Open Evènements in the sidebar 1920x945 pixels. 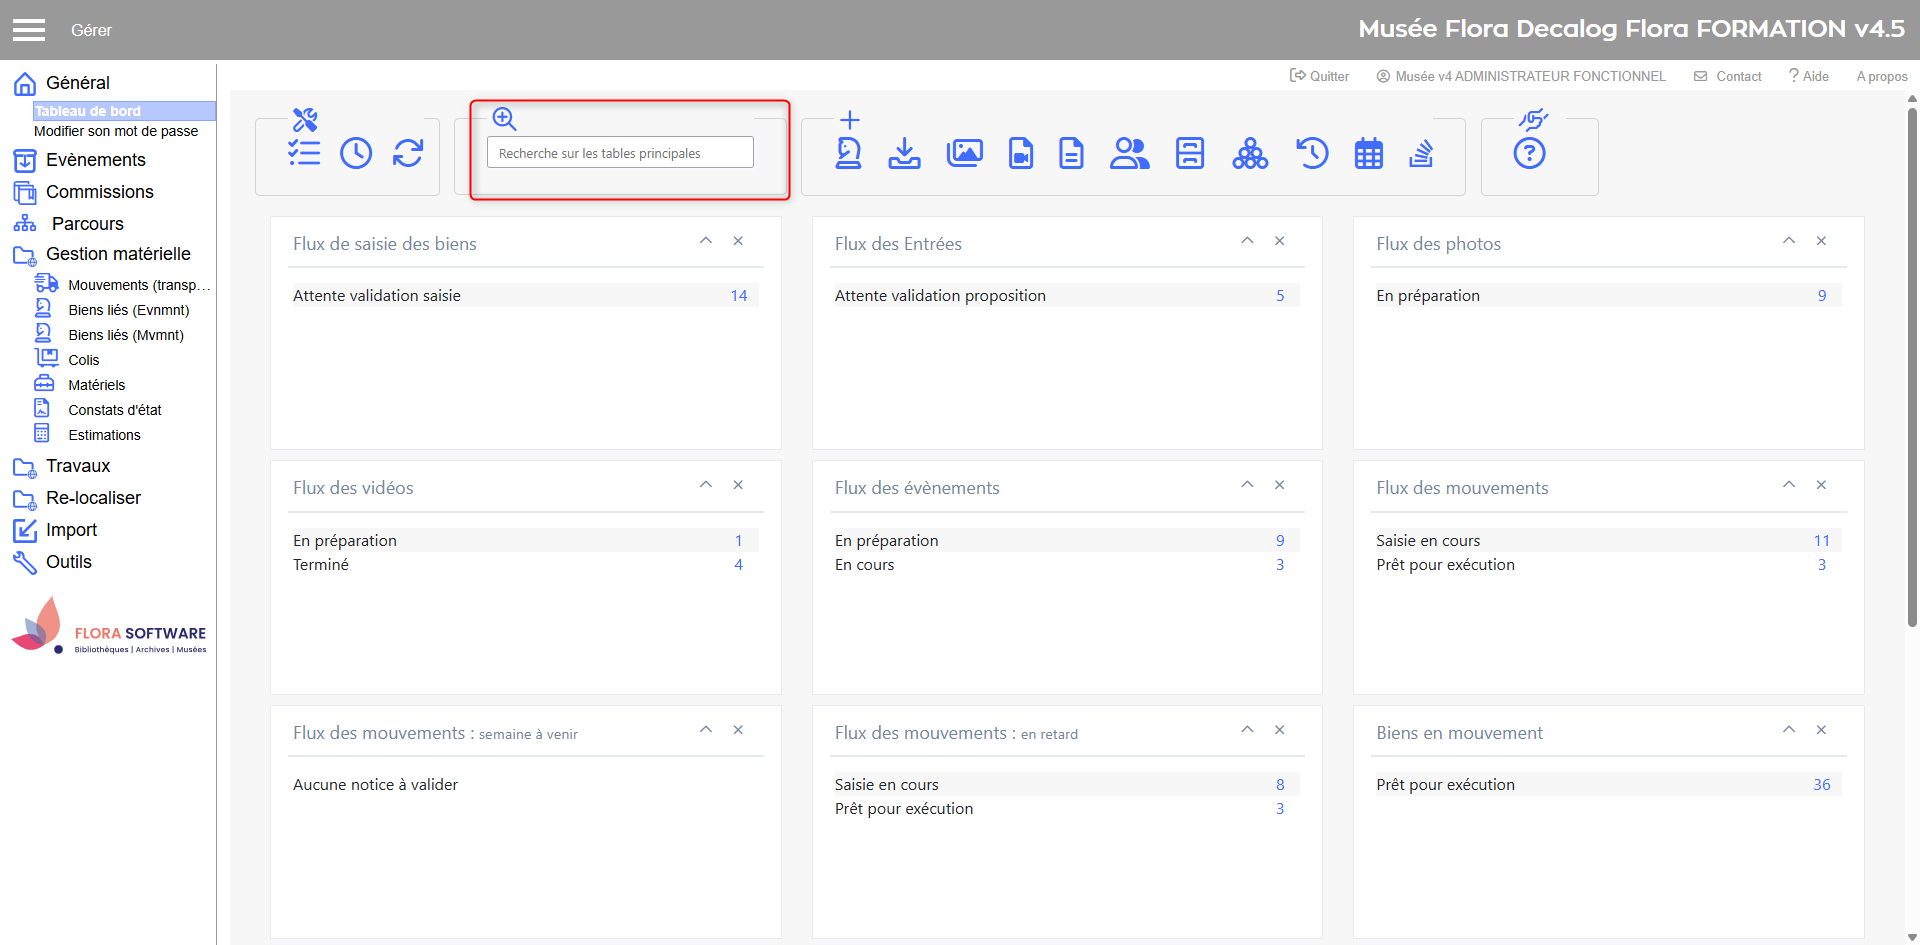(95, 160)
